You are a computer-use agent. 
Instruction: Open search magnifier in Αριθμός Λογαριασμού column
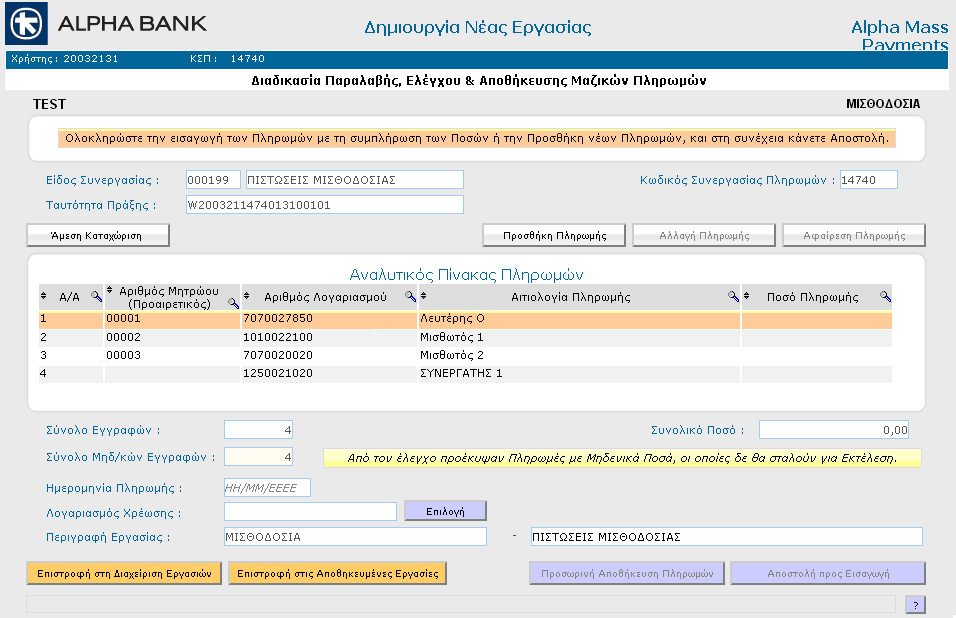point(410,296)
